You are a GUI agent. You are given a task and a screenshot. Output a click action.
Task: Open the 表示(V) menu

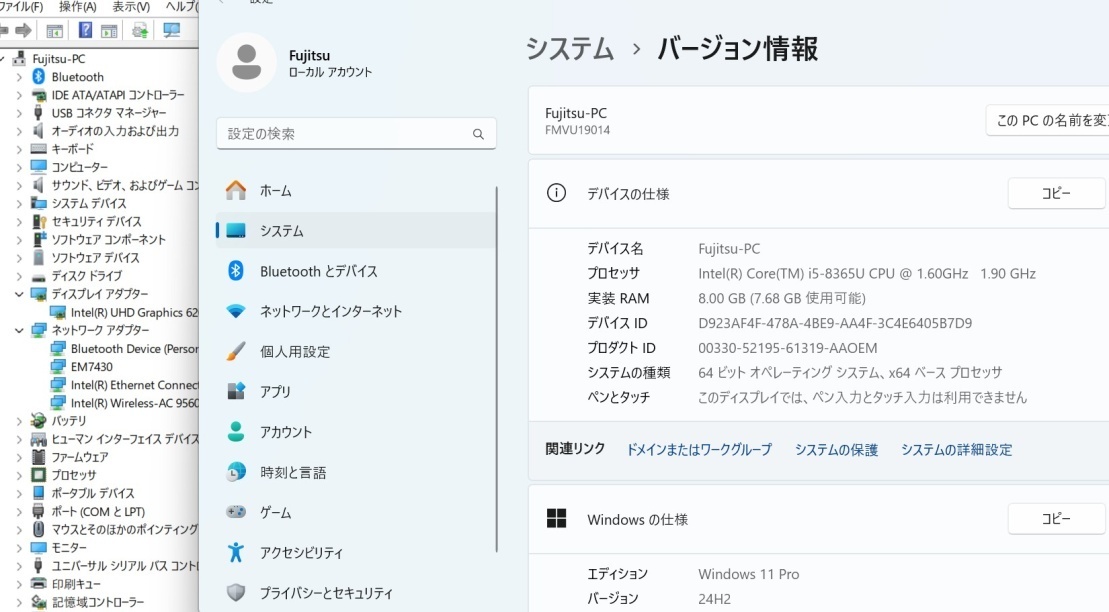pyautogui.click(x=131, y=7)
